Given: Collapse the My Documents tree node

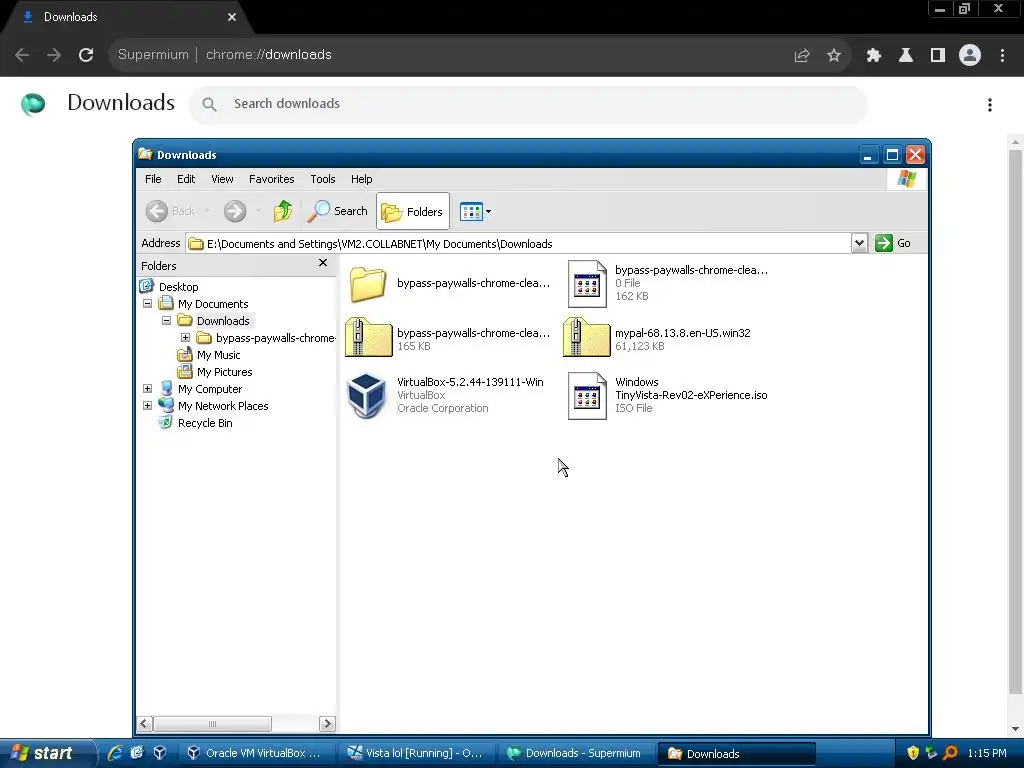Looking at the screenshot, I should coord(148,304).
